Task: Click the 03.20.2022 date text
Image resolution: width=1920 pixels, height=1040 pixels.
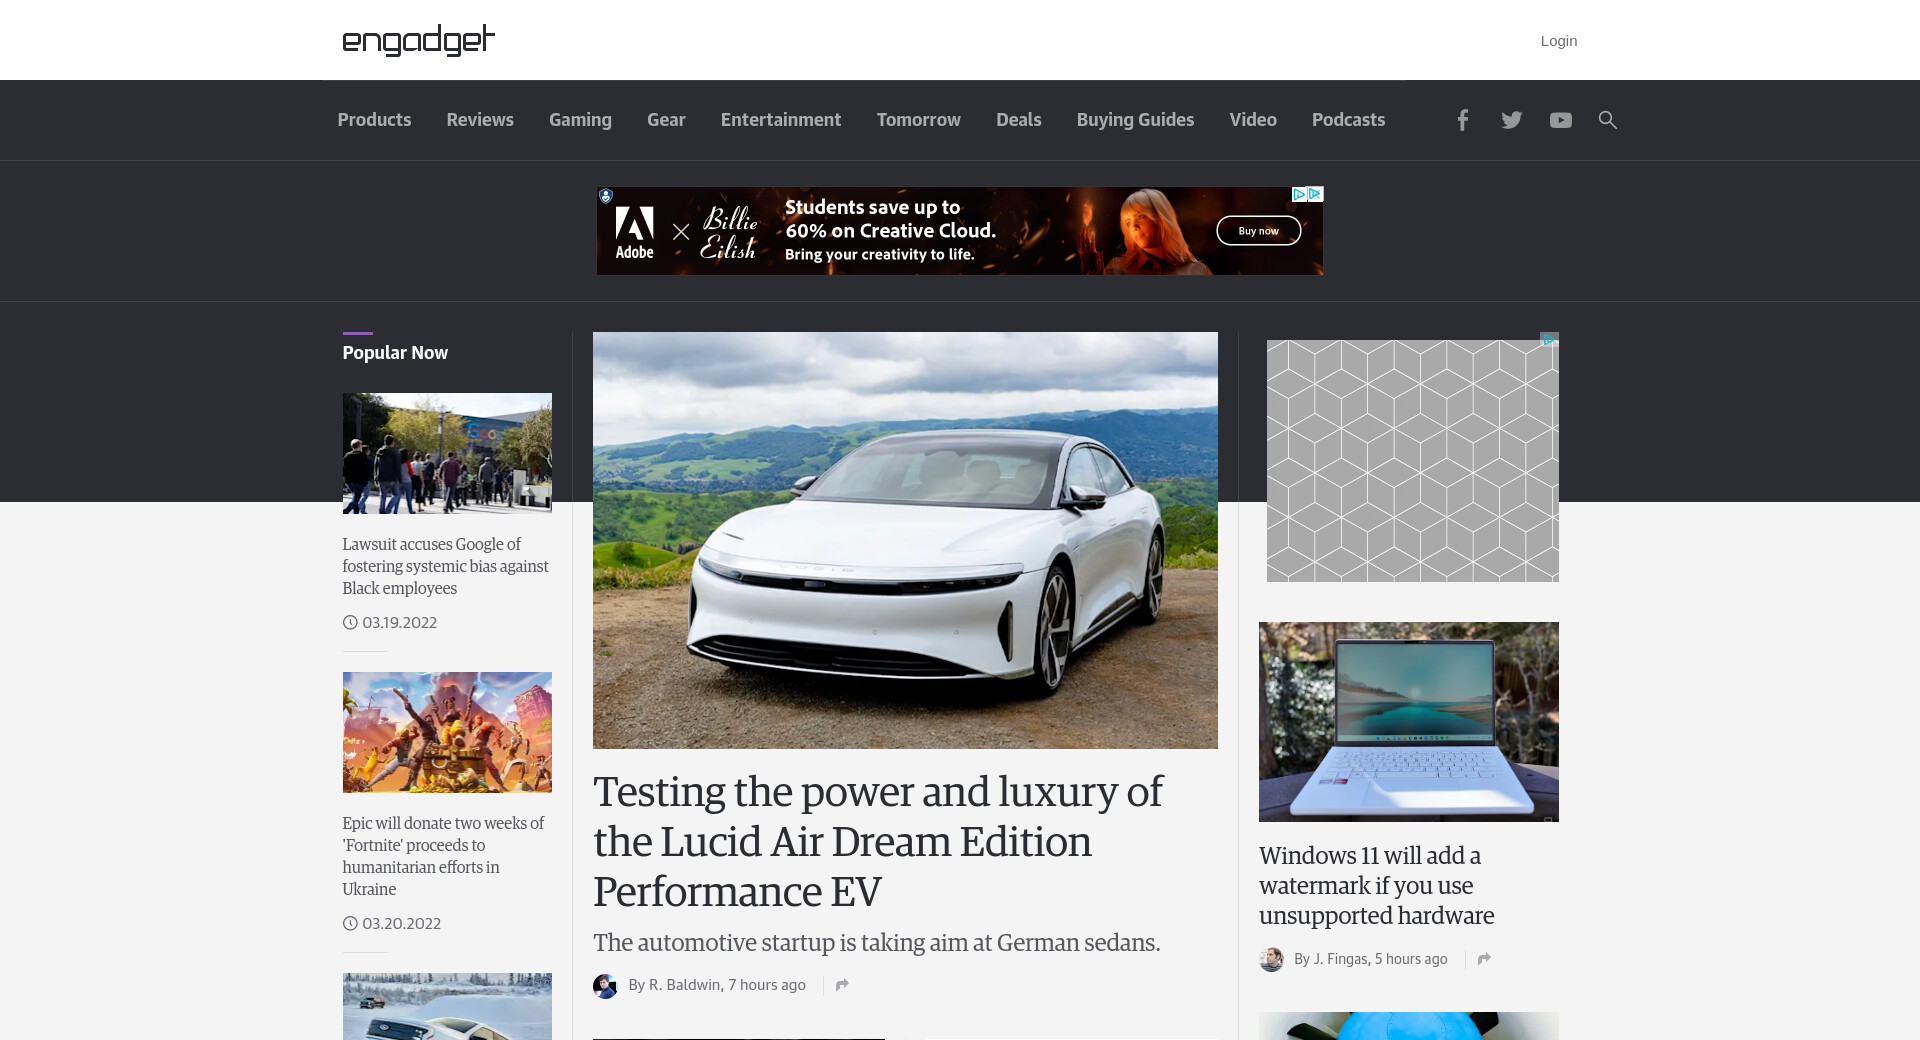Action: point(401,923)
